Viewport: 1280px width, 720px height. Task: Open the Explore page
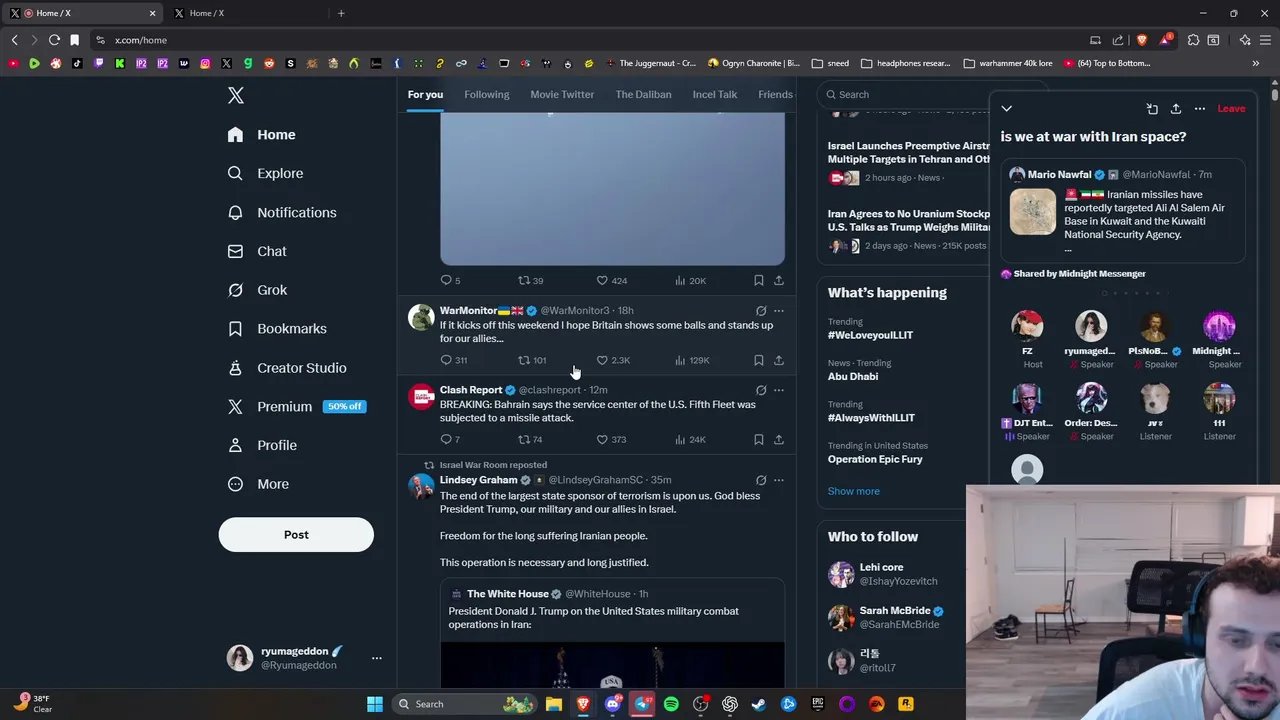tap(265, 173)
